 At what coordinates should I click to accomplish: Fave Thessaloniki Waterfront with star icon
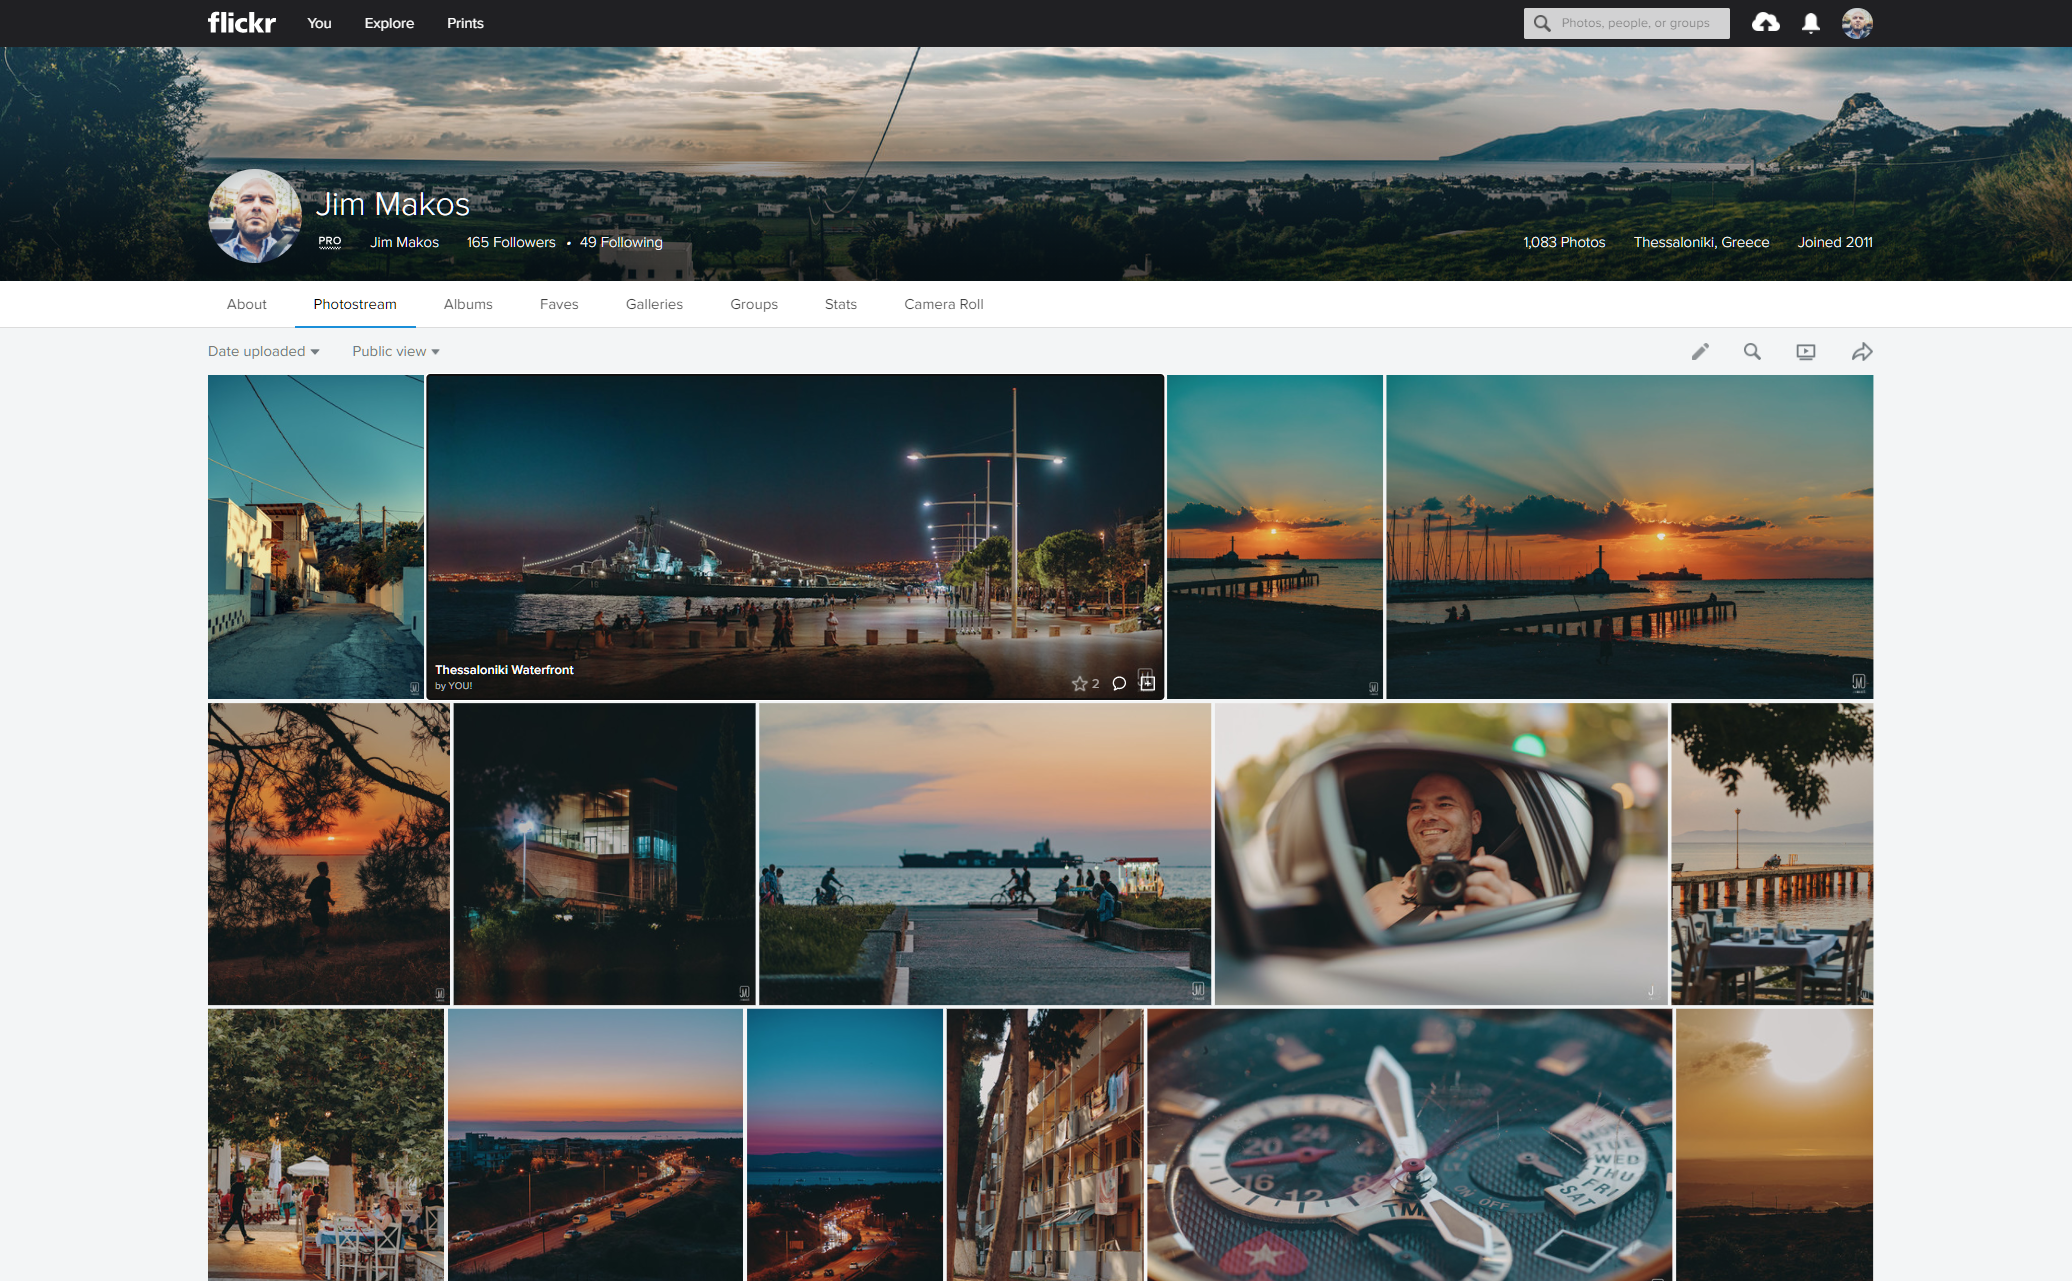tap(1079, 684)
